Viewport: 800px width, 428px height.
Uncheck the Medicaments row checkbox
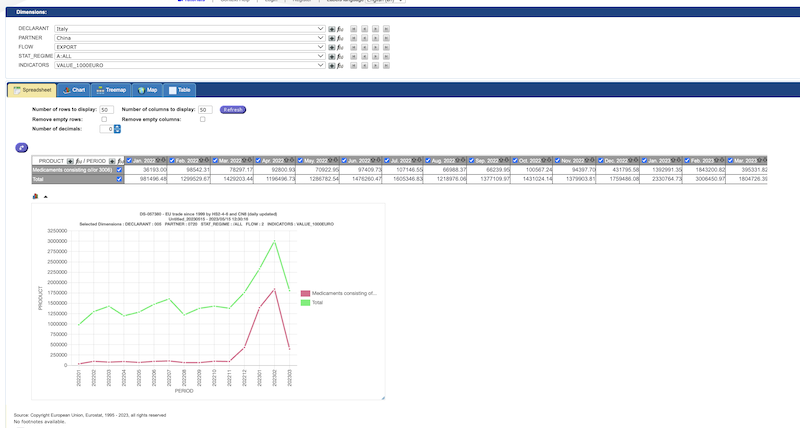120,170
